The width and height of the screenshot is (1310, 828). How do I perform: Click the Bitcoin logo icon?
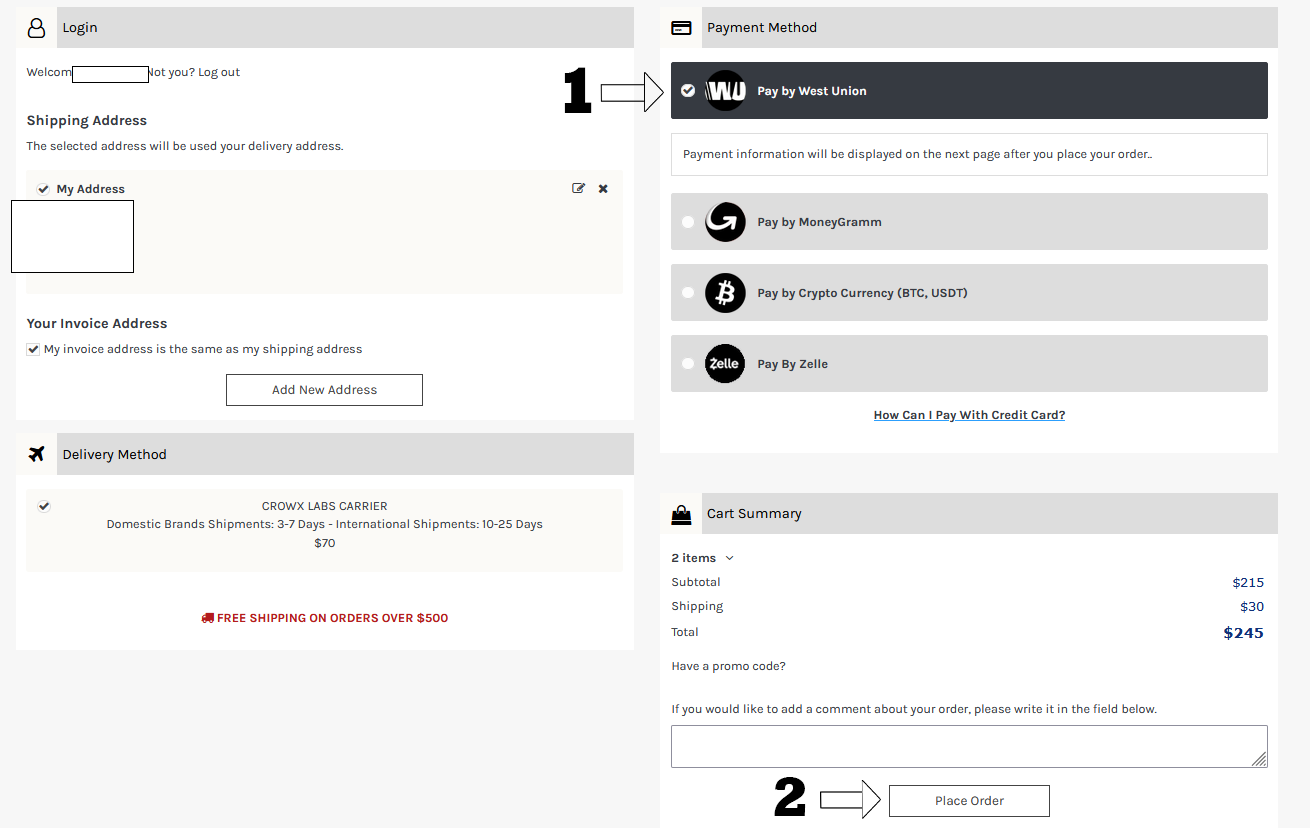[725, 293]
